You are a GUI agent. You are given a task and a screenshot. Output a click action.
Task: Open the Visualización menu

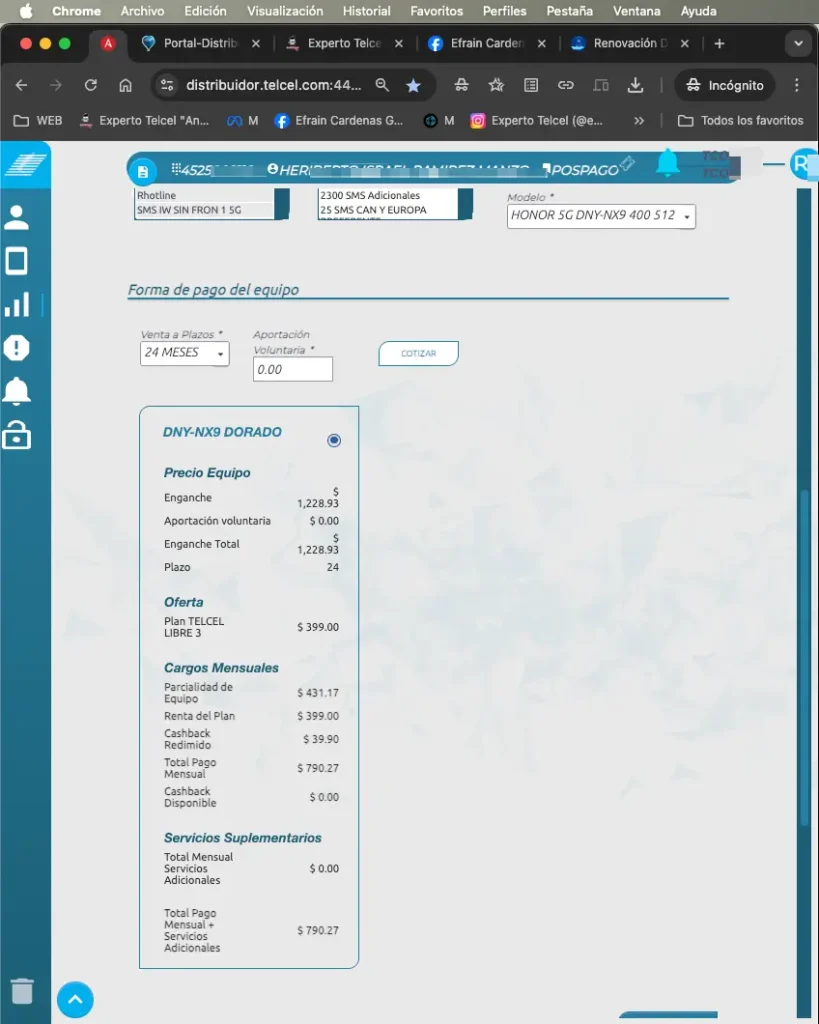pos(285,11)
